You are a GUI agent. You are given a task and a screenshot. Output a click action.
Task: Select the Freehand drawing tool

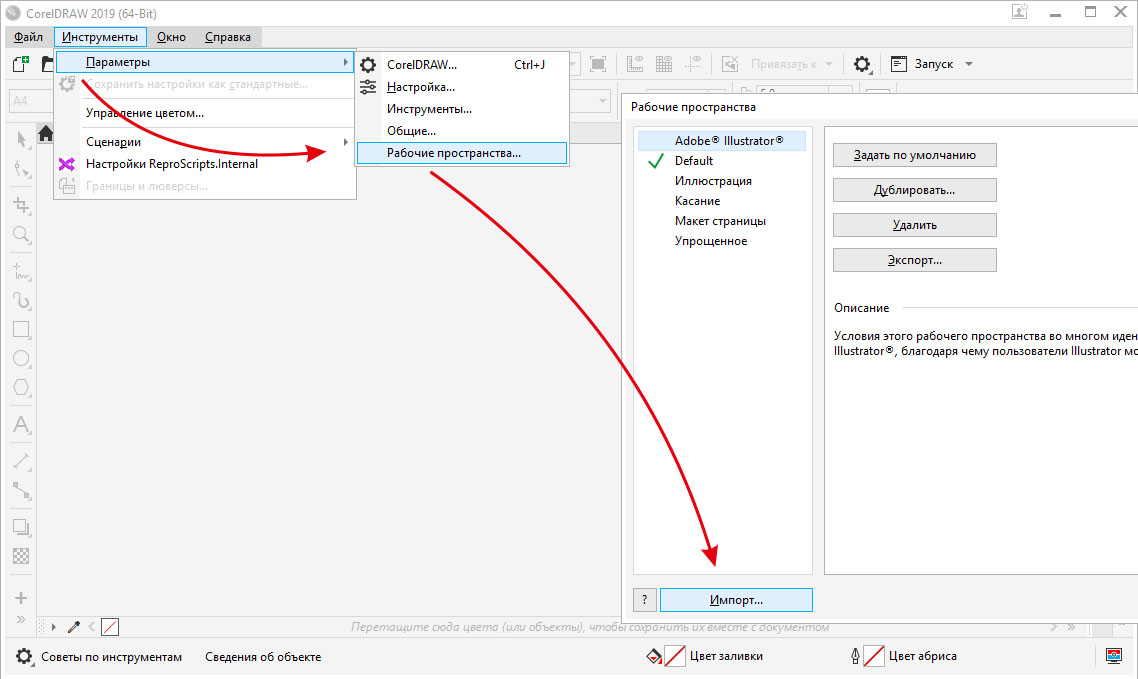22,272
